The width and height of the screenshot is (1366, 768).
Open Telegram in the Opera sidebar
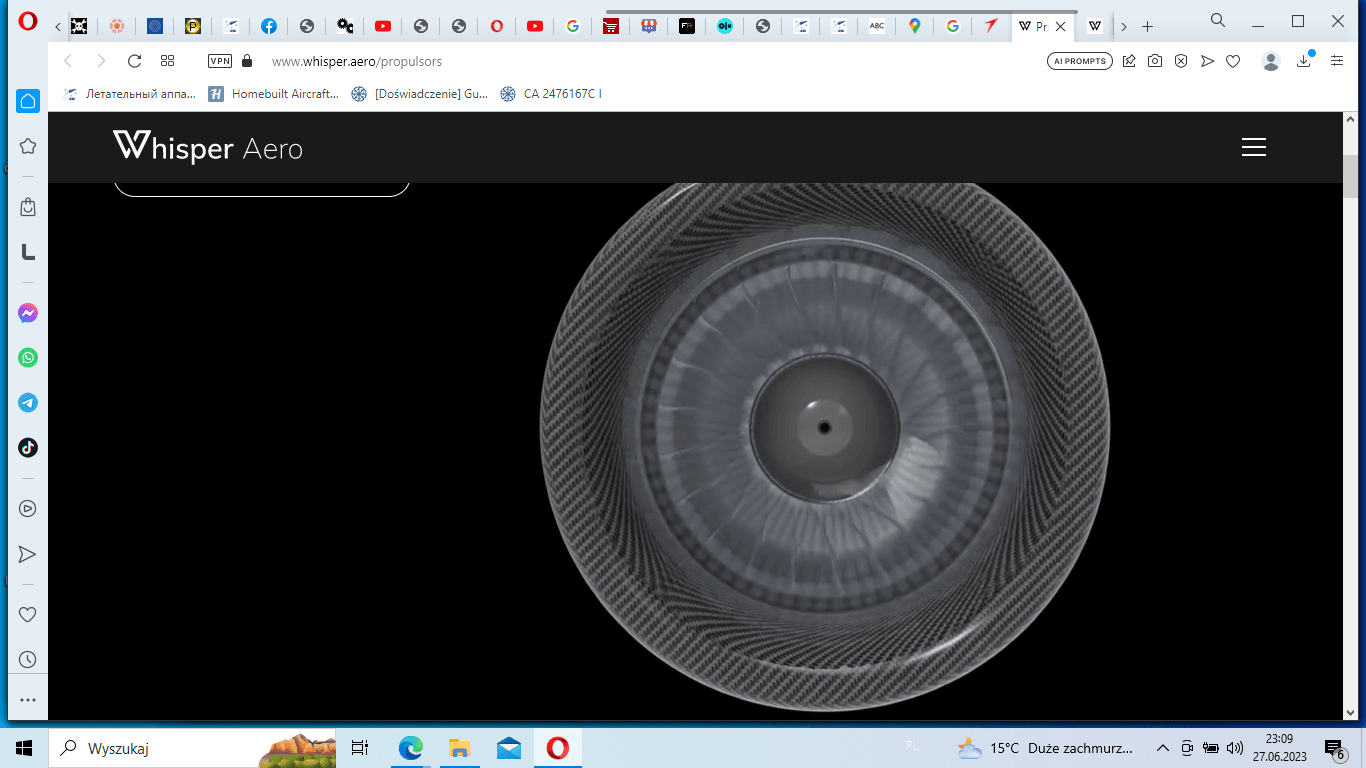click(x=28, y=403)
